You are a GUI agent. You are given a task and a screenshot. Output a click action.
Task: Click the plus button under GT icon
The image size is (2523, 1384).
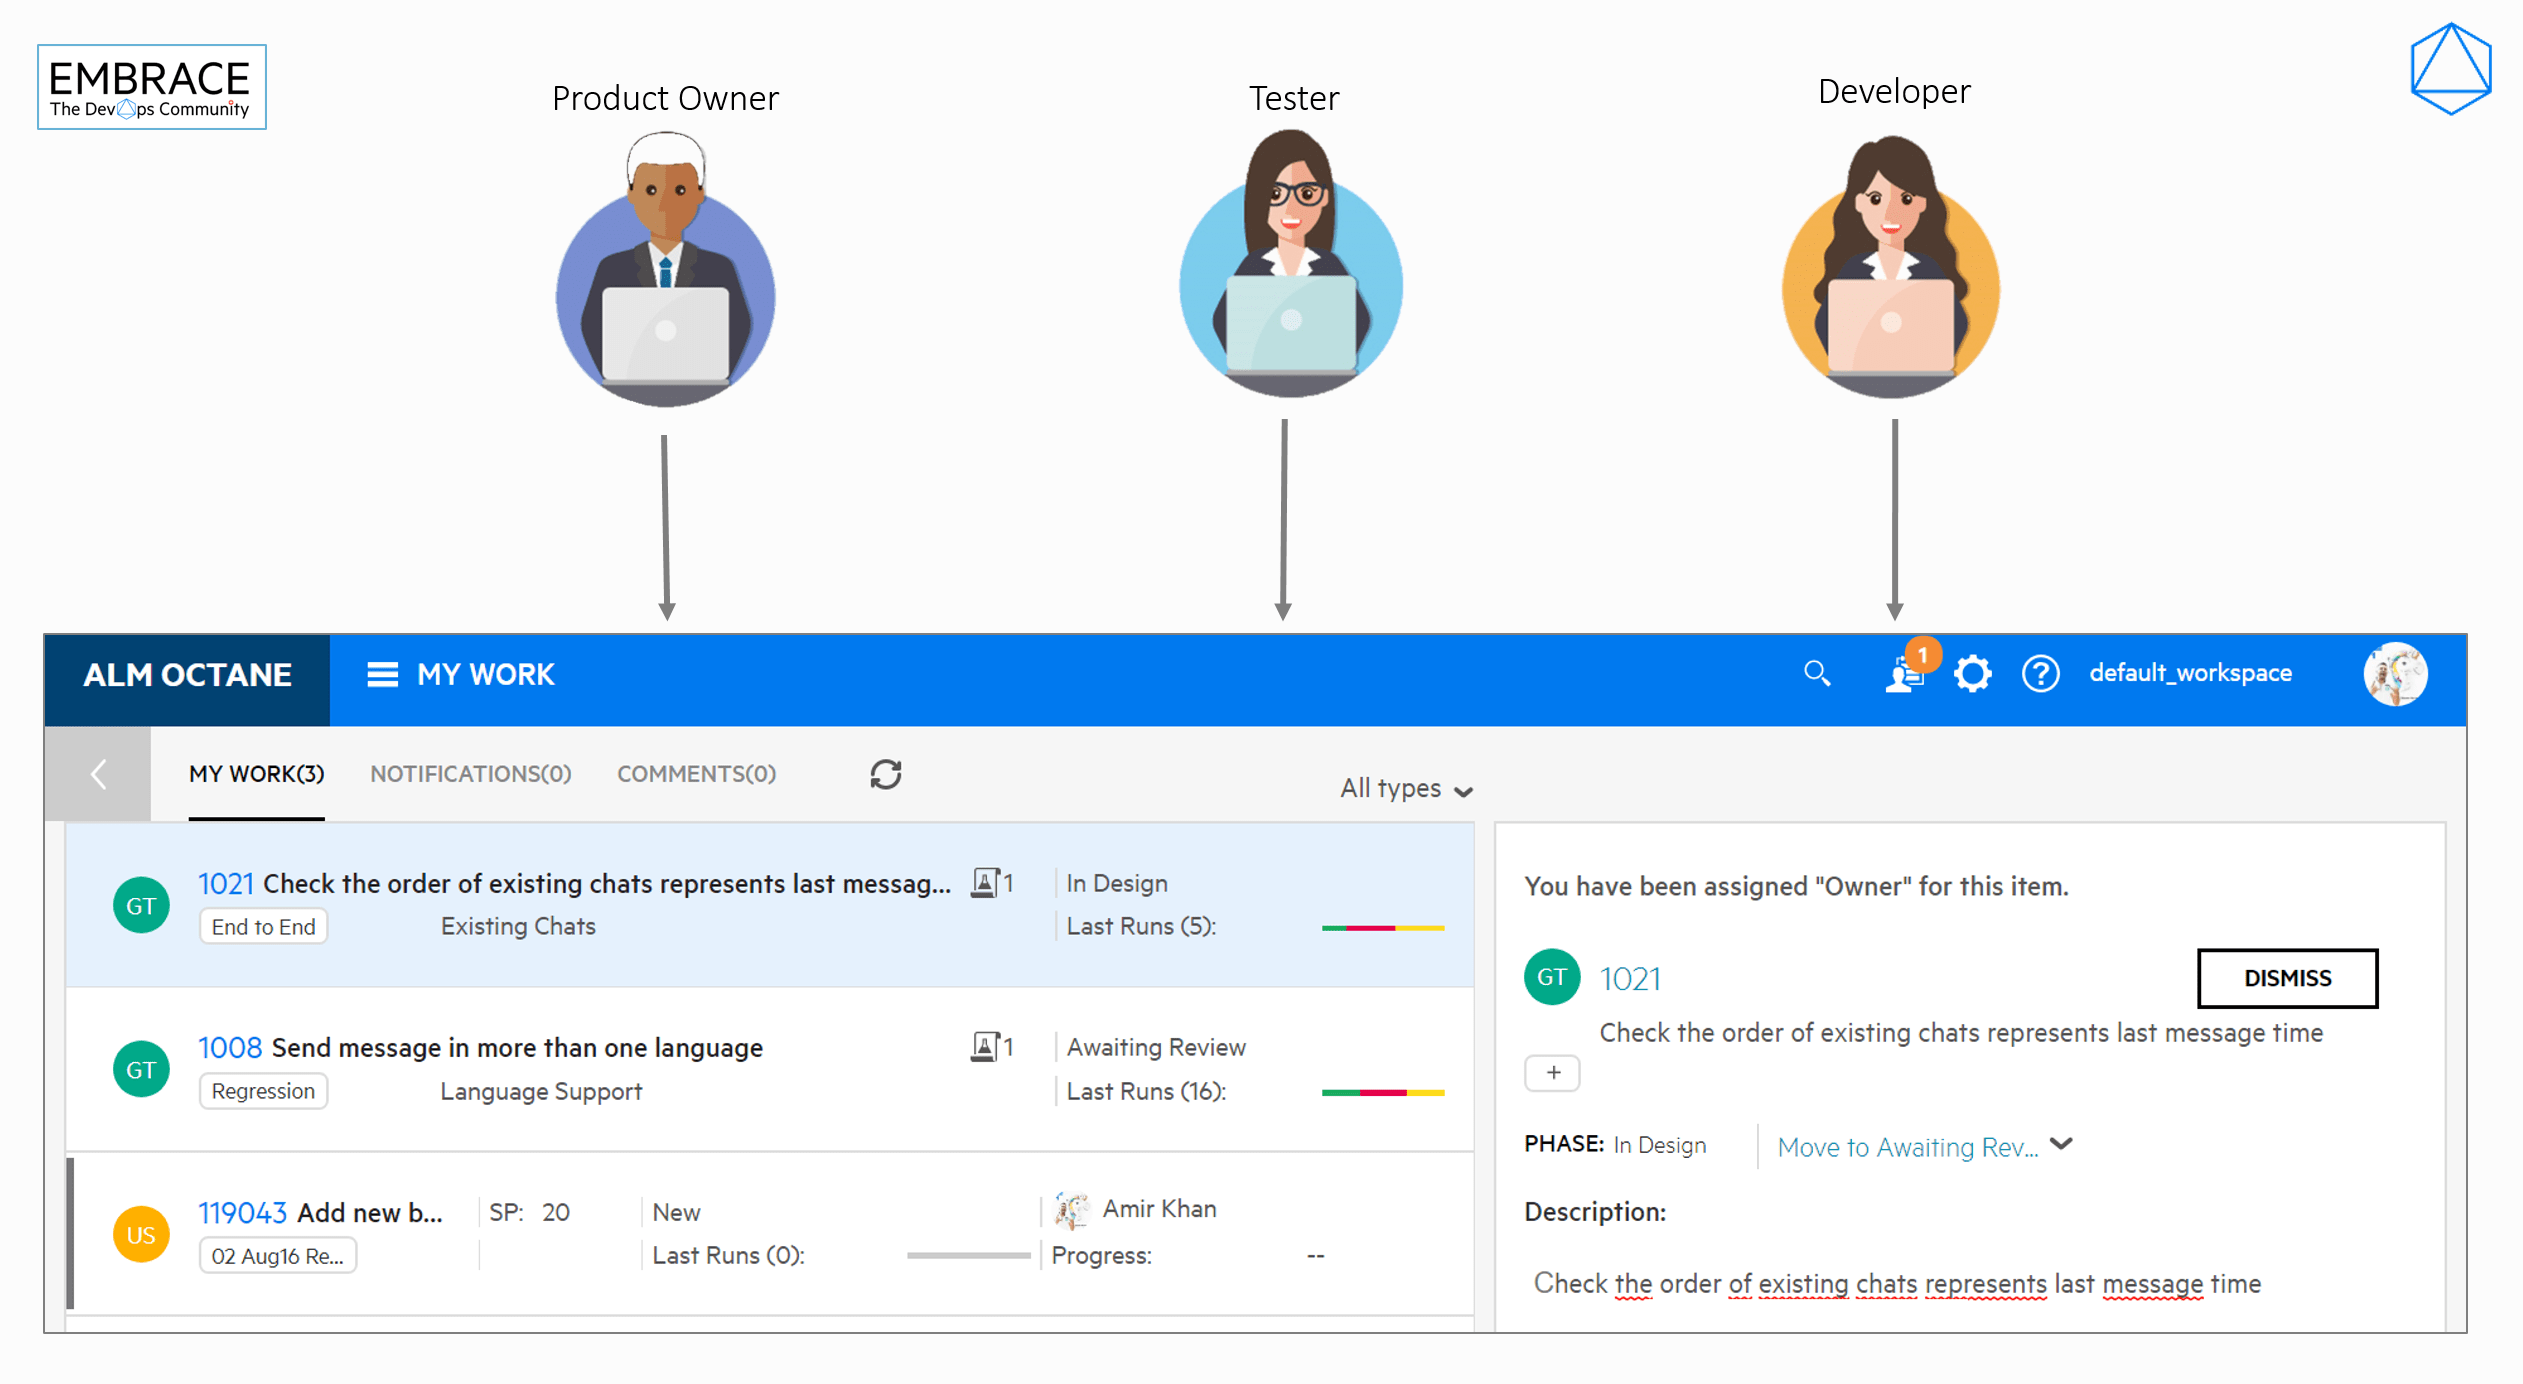pos(1552,1073)
